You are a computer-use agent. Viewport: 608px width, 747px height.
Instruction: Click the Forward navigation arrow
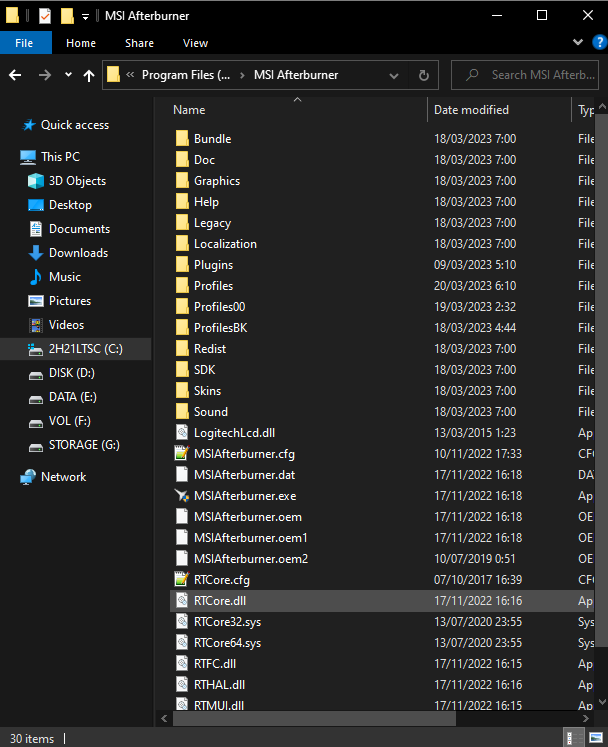pos(45,75)
